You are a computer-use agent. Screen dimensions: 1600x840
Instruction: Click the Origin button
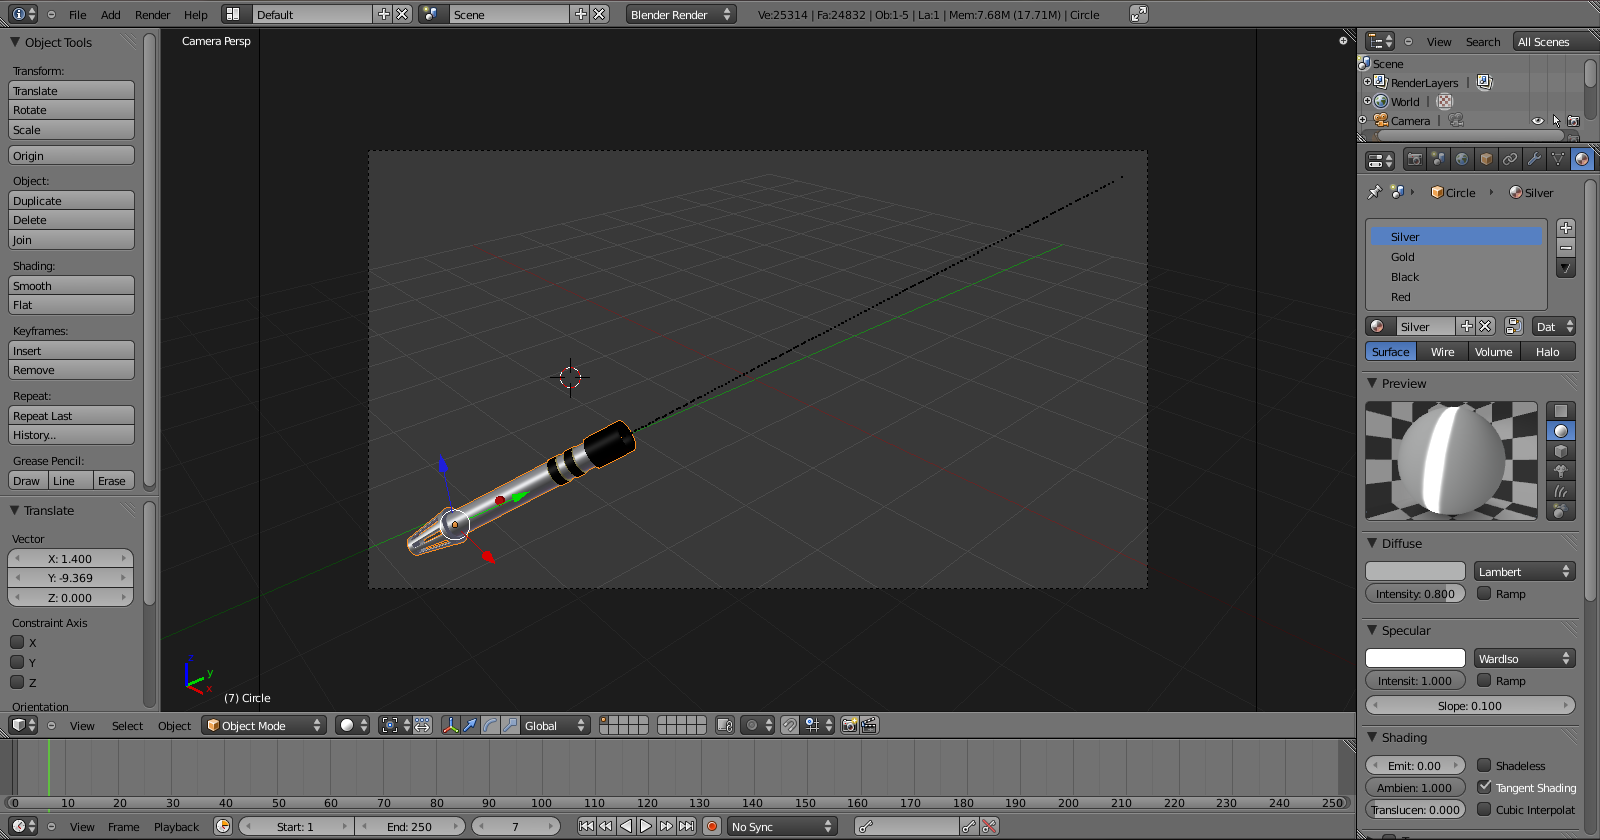coord(71,155)
